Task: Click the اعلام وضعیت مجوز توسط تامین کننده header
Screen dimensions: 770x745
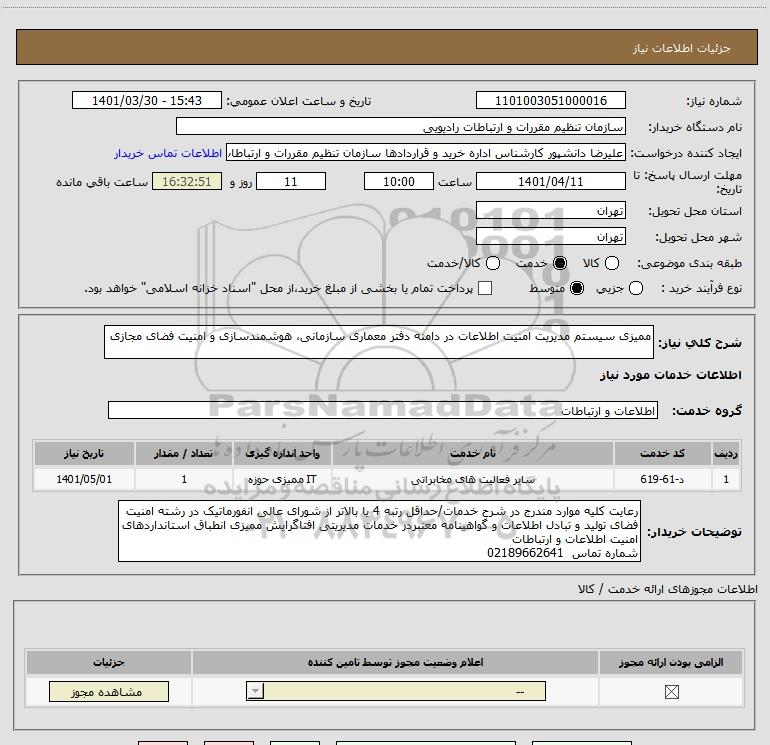Action: click(x=395, y=662)
